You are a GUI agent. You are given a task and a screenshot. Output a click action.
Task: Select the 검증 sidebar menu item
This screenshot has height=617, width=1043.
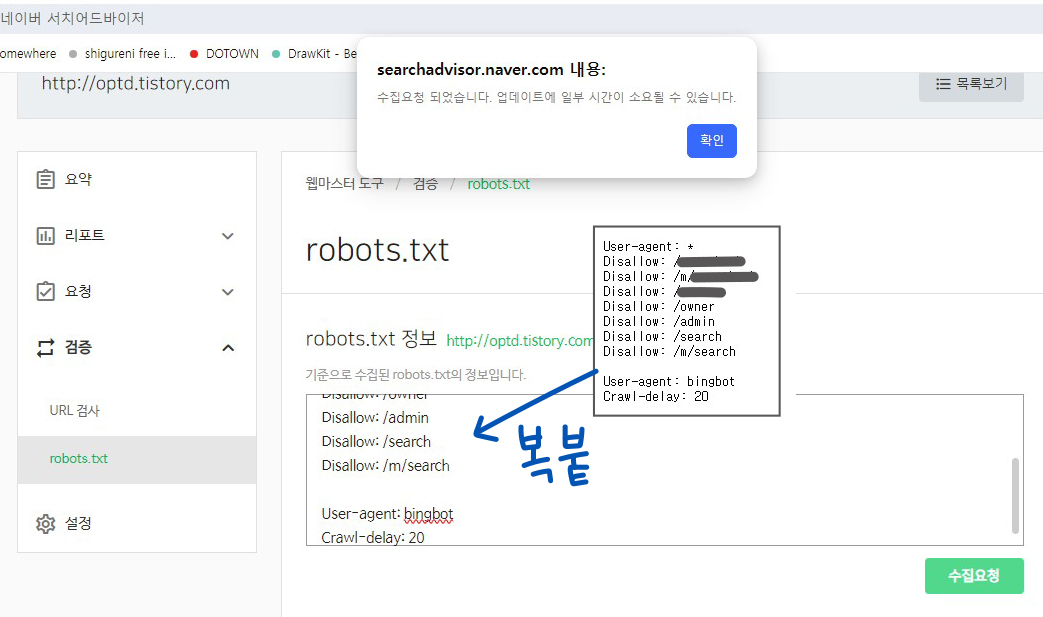point(137,348)
